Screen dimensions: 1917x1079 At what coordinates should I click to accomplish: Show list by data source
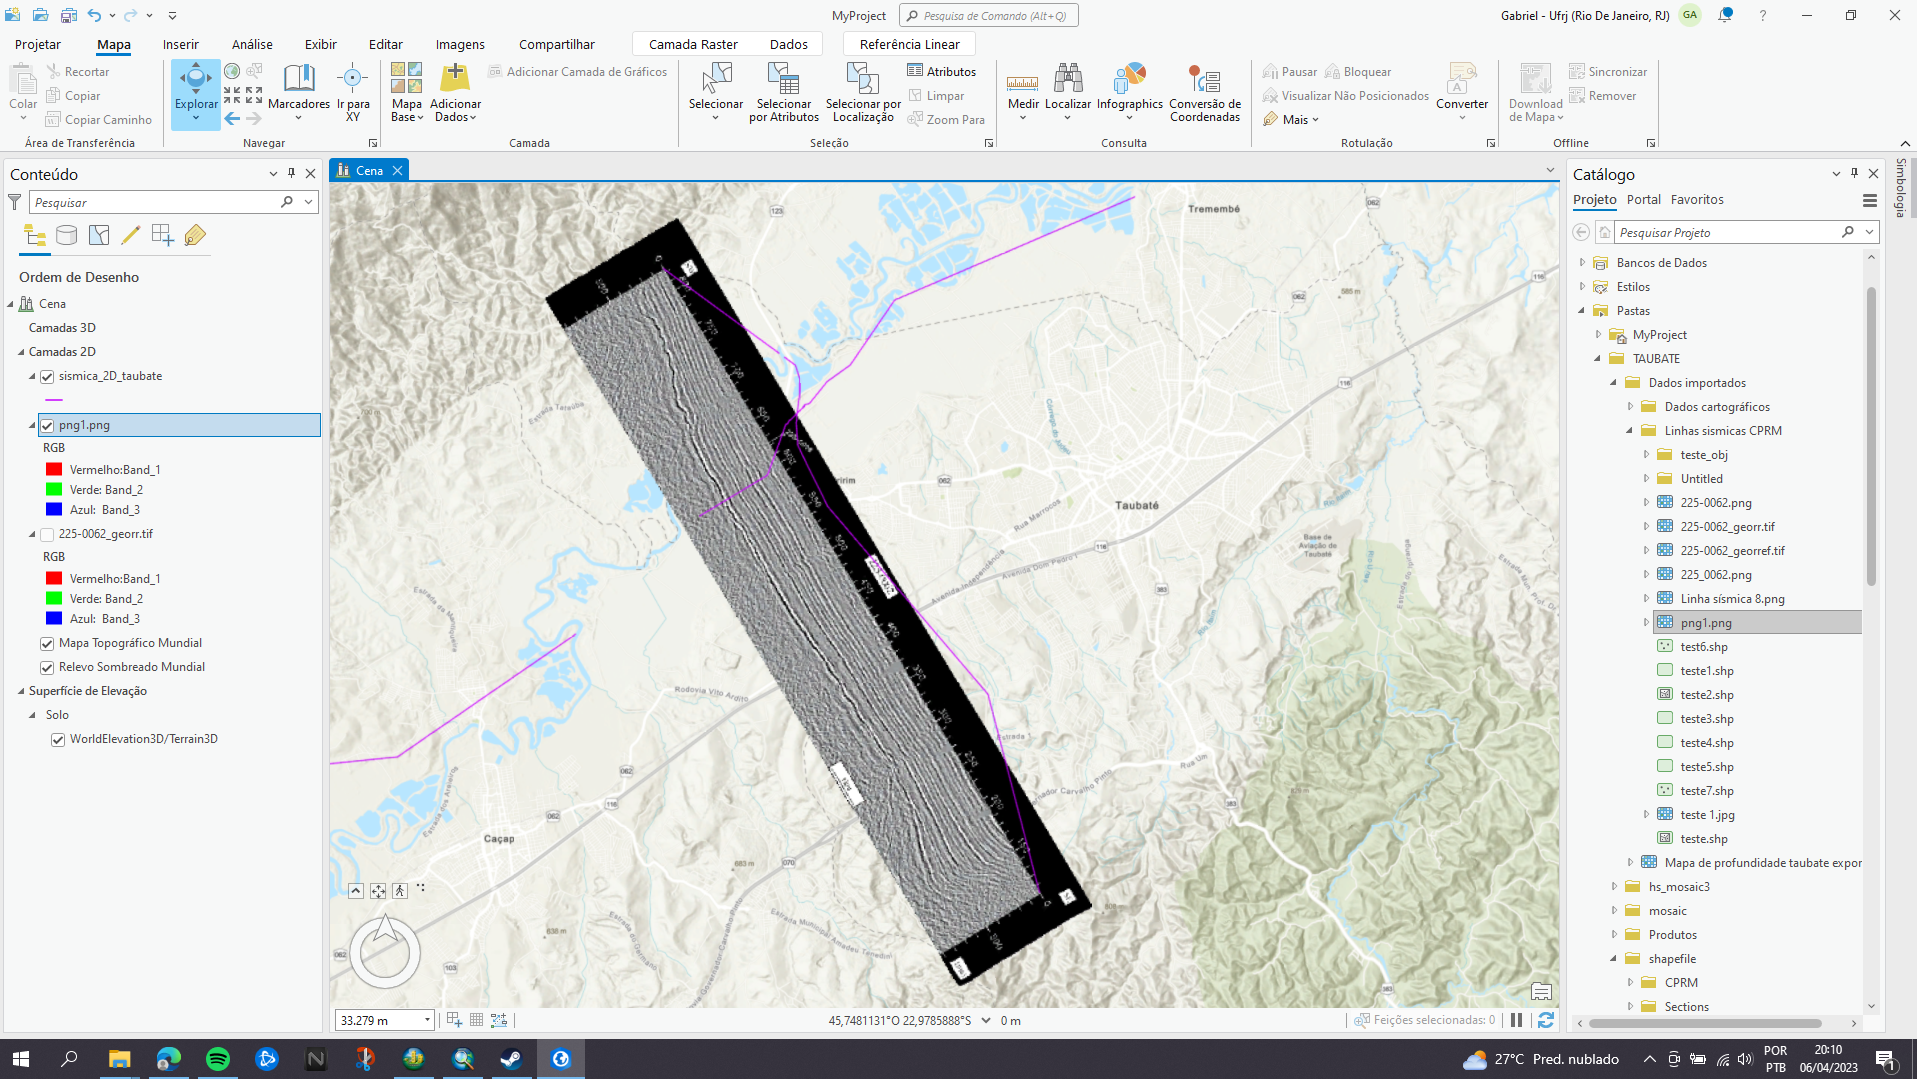(67, 235)
